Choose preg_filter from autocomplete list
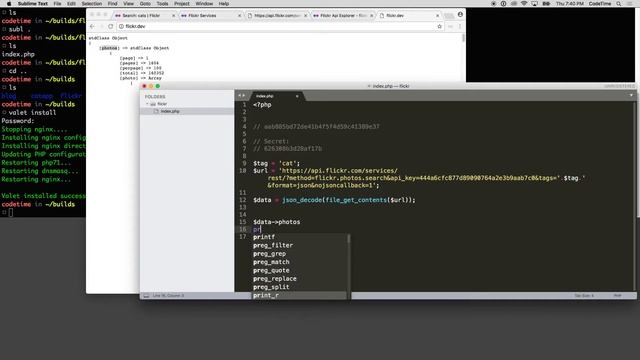This screenshot has width=640, height=360. click(x=299, y=245)
